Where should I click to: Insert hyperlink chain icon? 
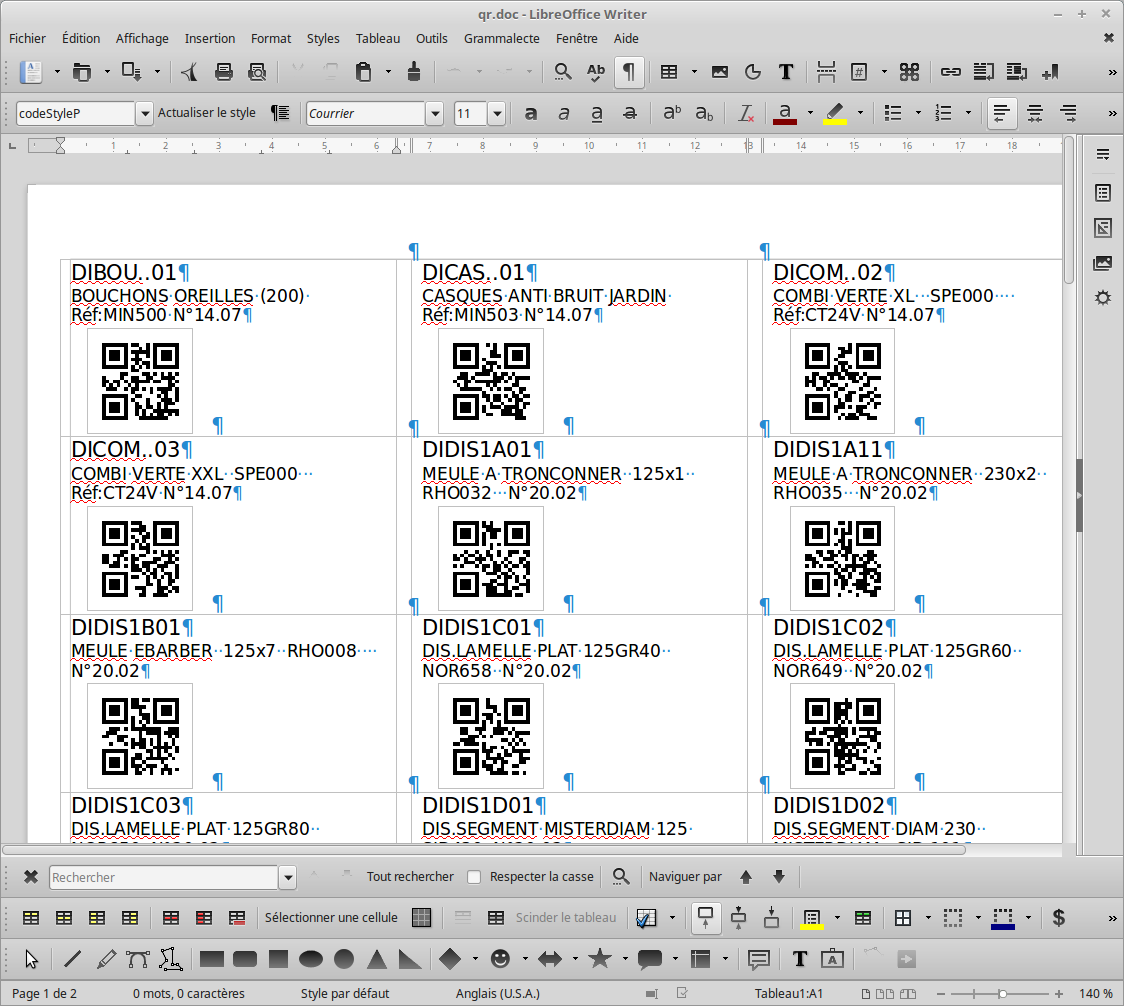(x=951, y=72)
